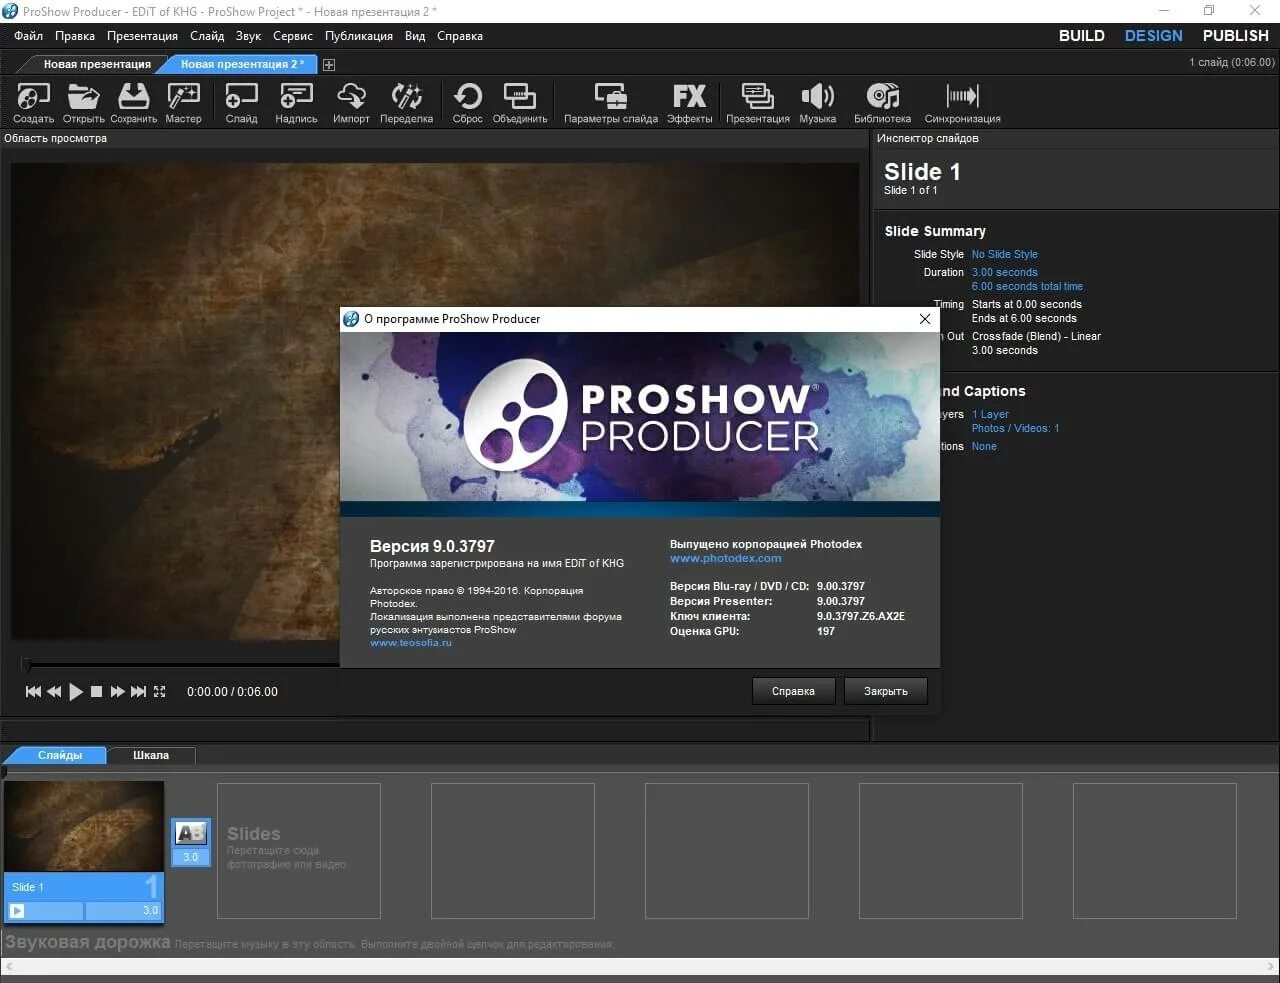Select the Слайды tab
Screen dimensions: 1280x983
coord(59,755)
